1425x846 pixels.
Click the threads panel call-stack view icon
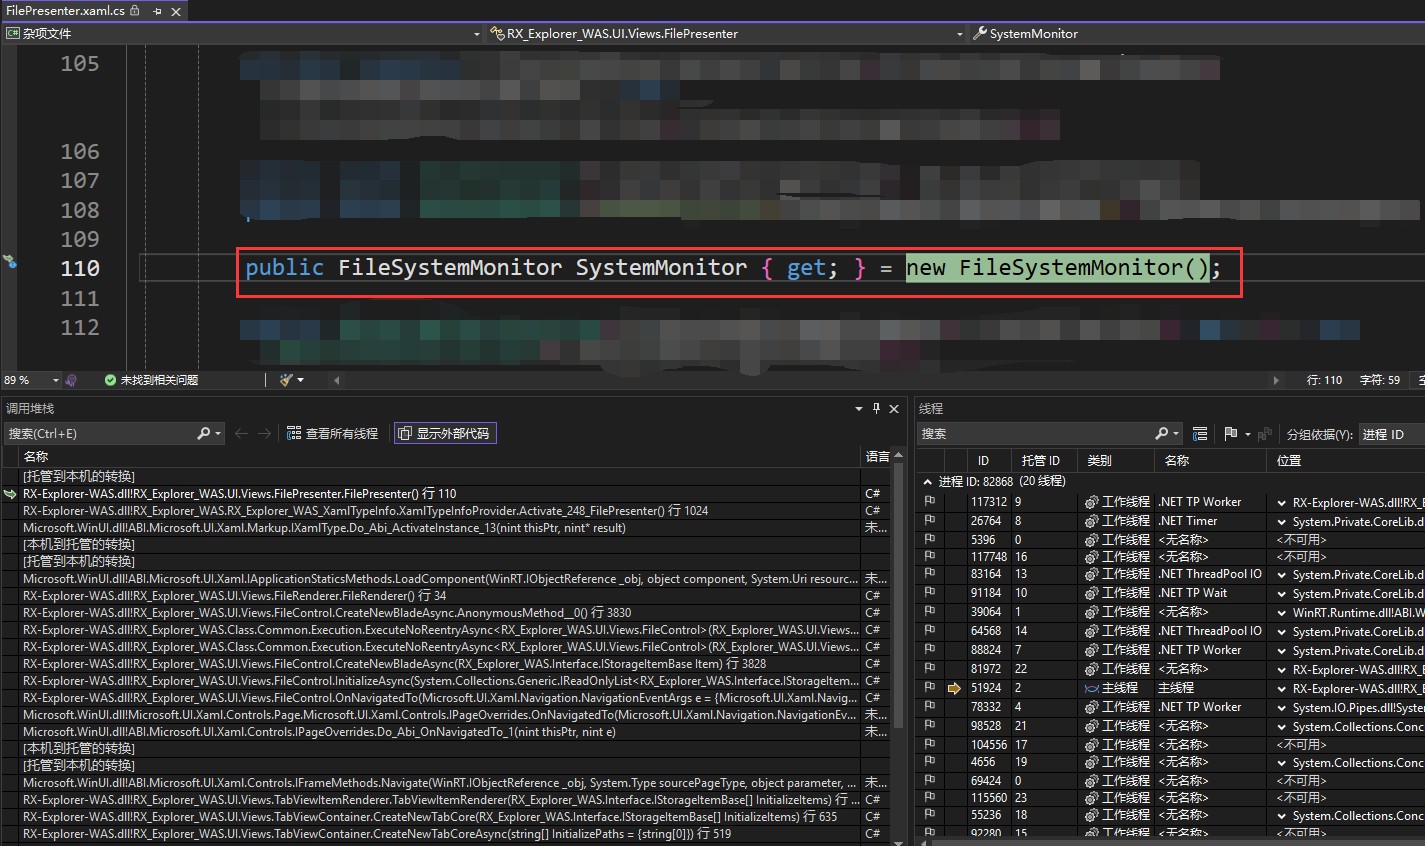1200,433
